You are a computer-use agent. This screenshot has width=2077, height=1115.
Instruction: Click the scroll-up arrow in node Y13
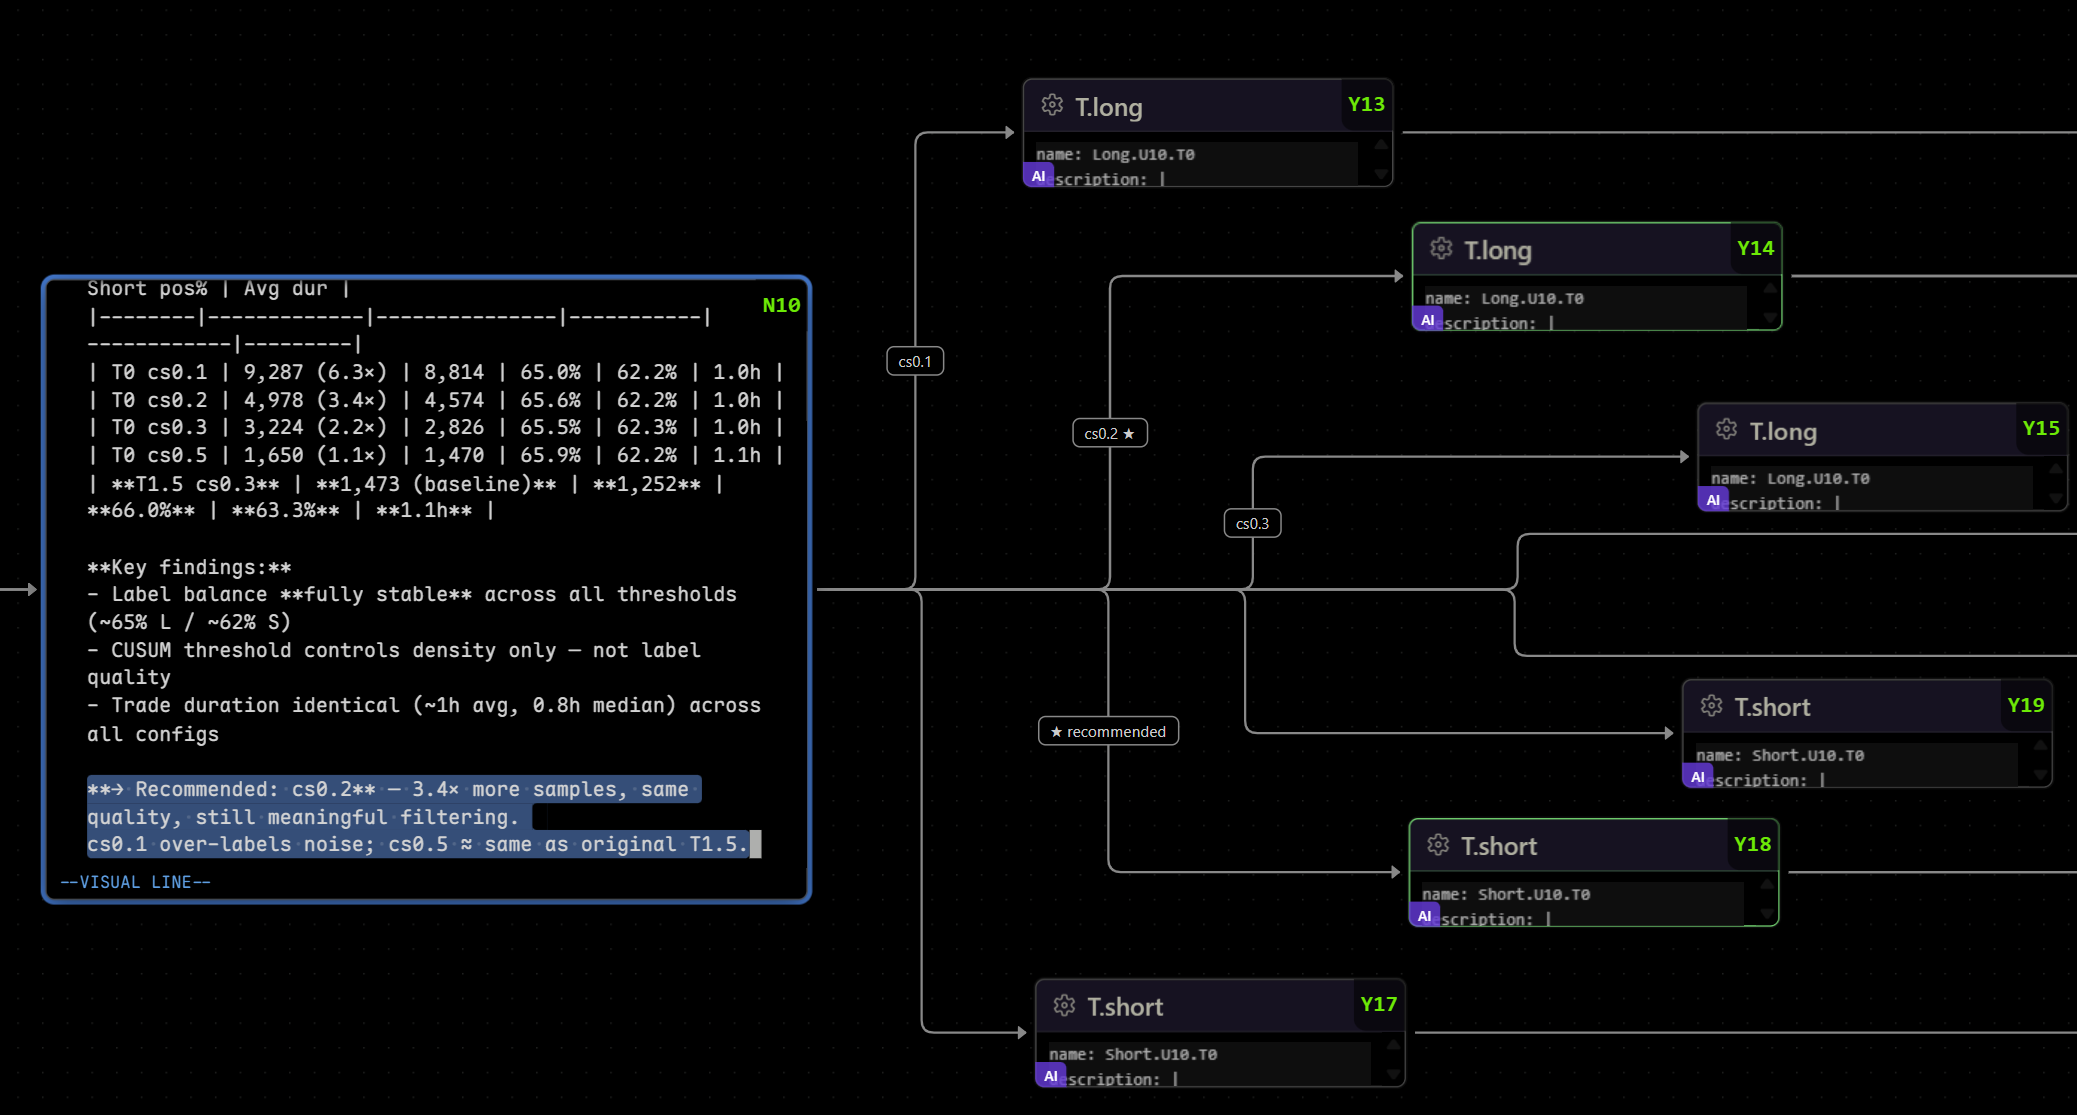click(x=1380, y=144)
